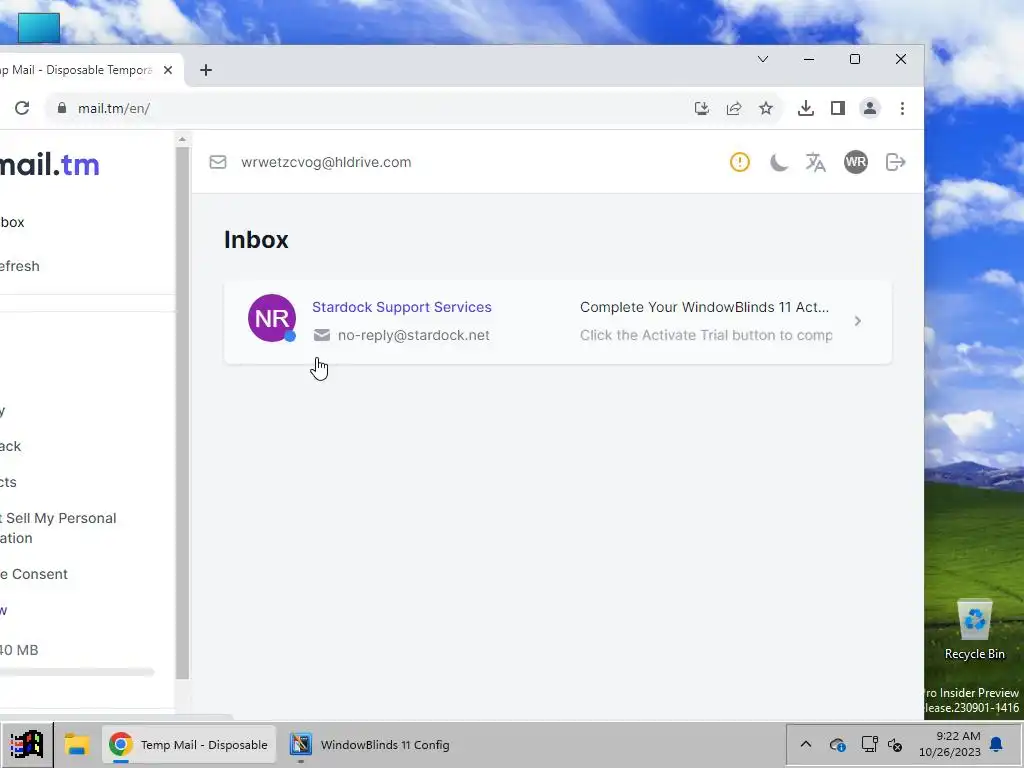
Task: Install app icon in address bar
Action: click(701, 108)
